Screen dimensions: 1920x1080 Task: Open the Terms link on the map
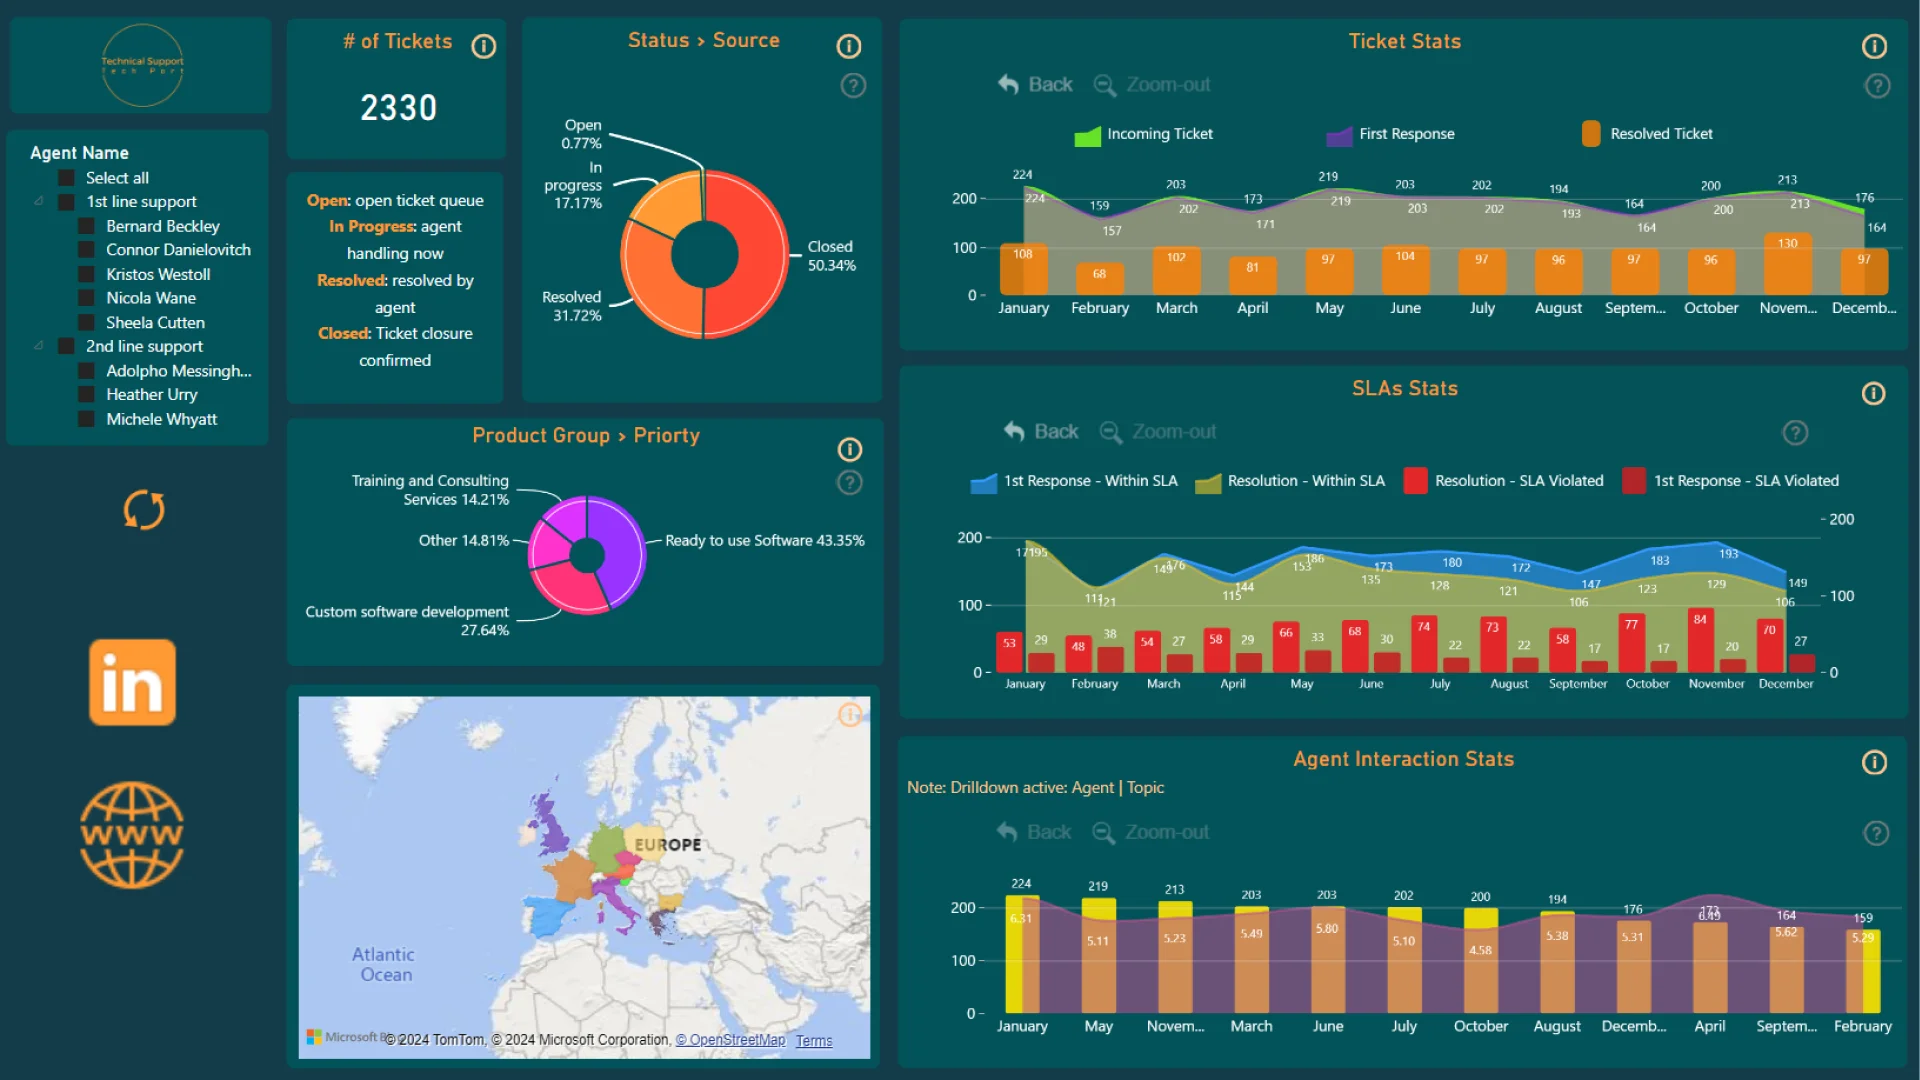click(x=814, y=1041)
